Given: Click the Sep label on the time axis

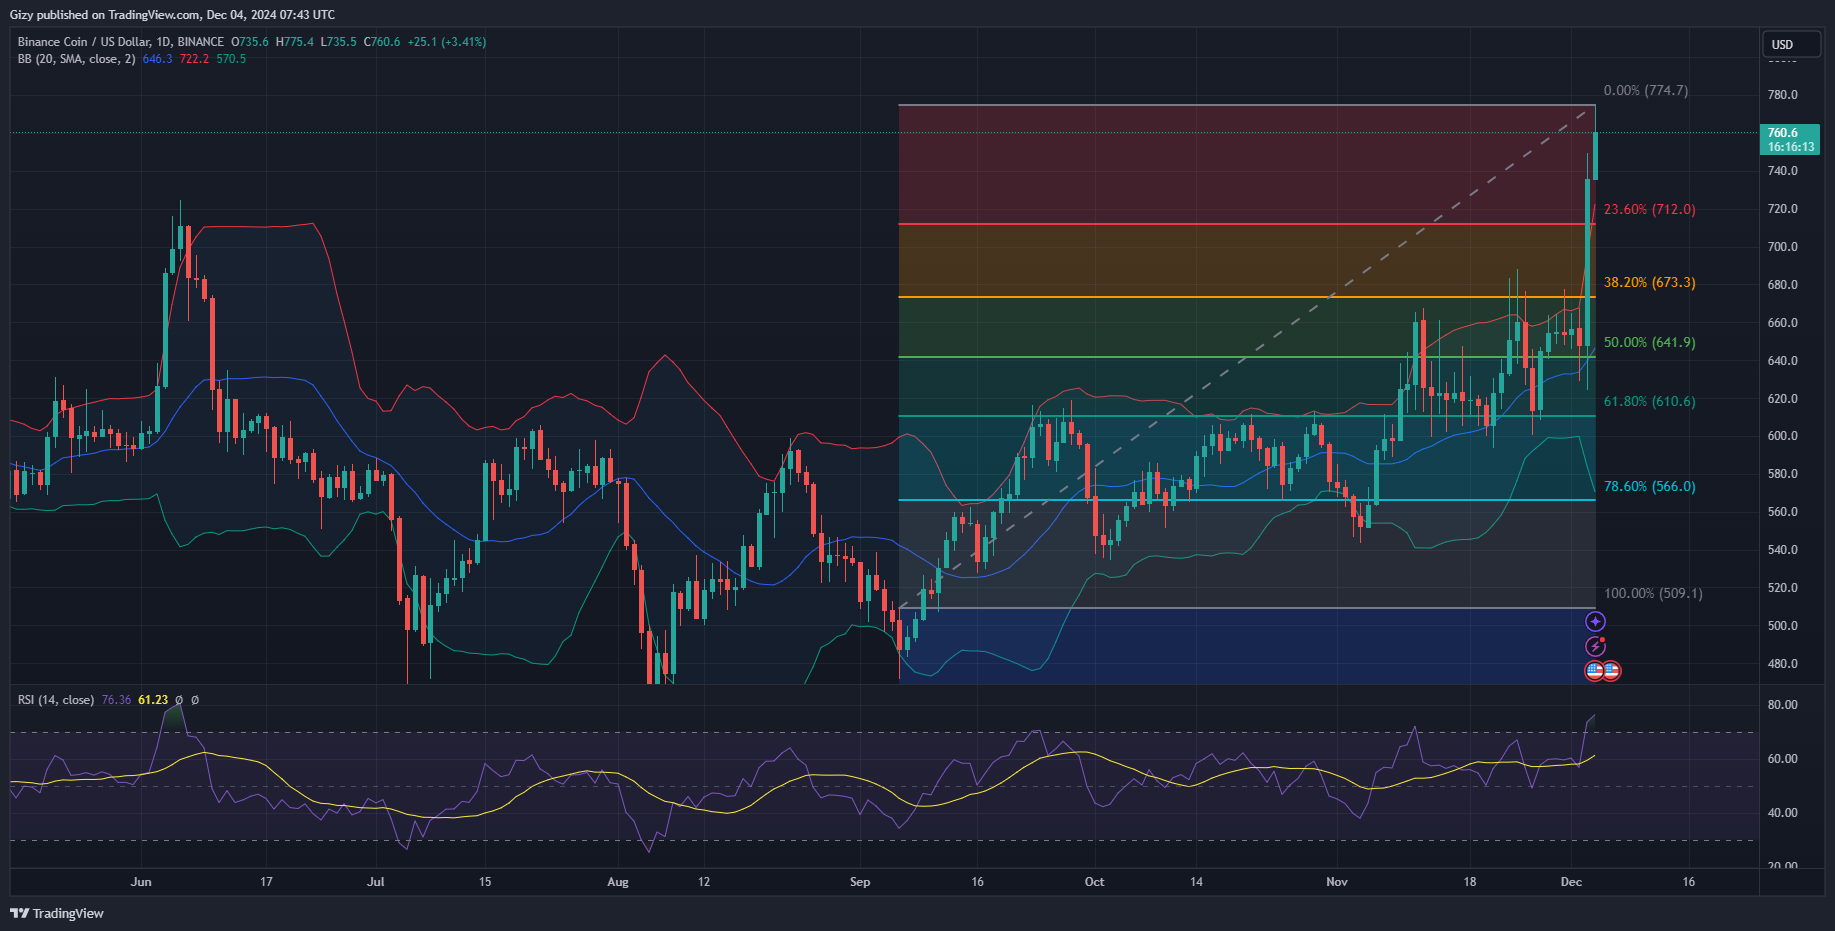Looking at the screenshot, I should (x=860, y=882).
